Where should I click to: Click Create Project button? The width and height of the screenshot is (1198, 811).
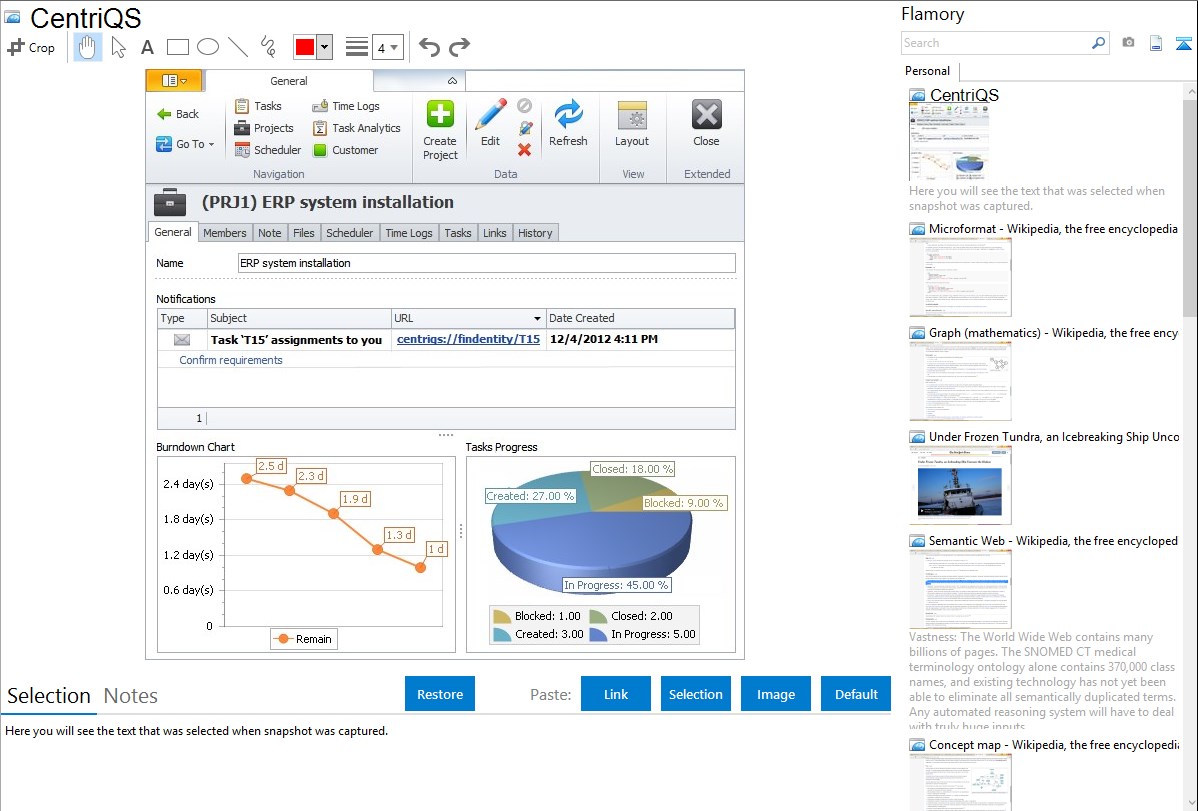pyautogui.click(x=440, y=130)
